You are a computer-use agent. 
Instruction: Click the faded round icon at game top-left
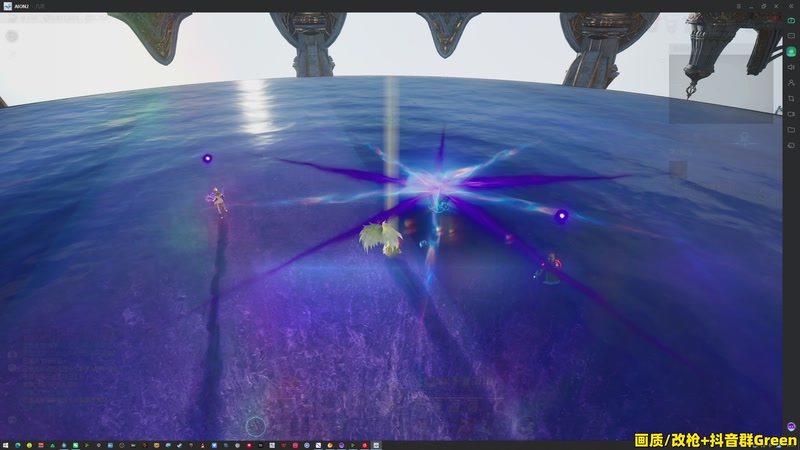tap(12, 36)
